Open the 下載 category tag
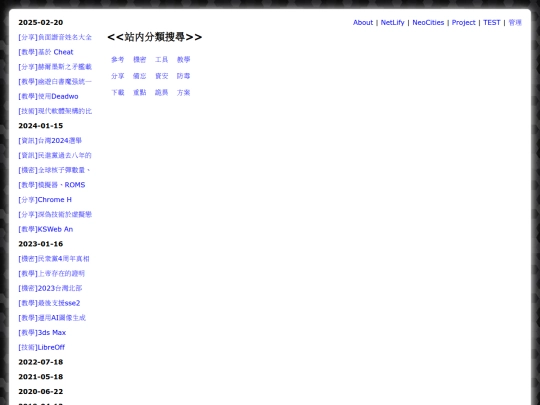The height and width of the screenshot is (405, 540). click(117, 93)
